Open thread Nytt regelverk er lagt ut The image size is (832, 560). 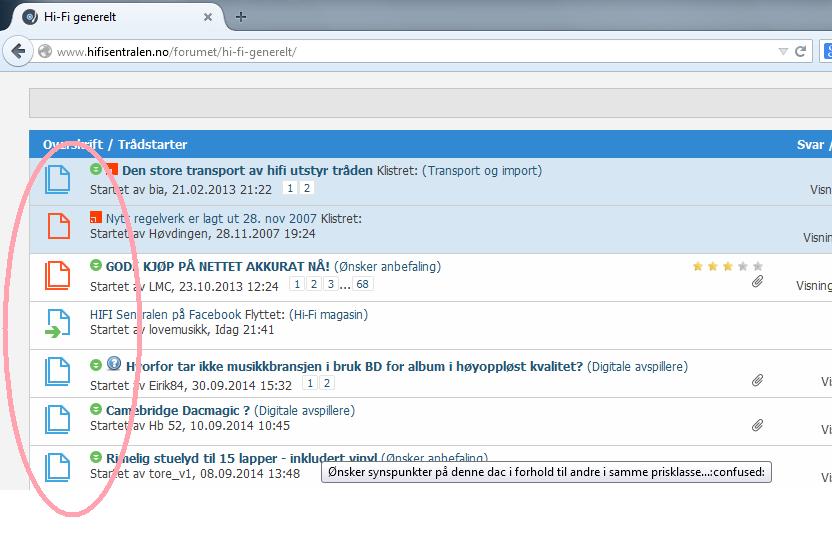pyautogui.click(x=211, y=218)
